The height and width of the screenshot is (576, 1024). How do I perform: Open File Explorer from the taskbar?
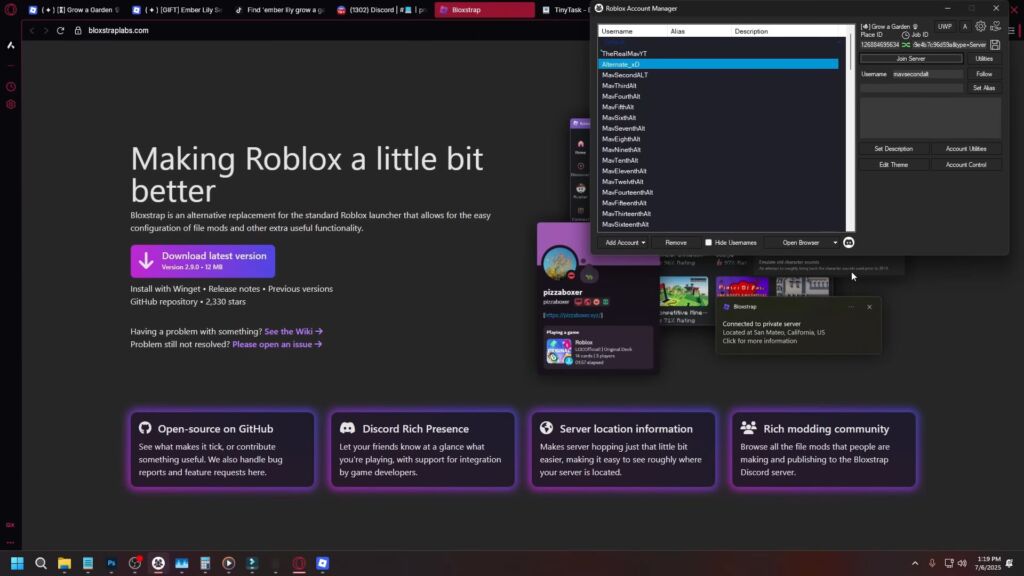pyautogui.click(x=64, y=563)
